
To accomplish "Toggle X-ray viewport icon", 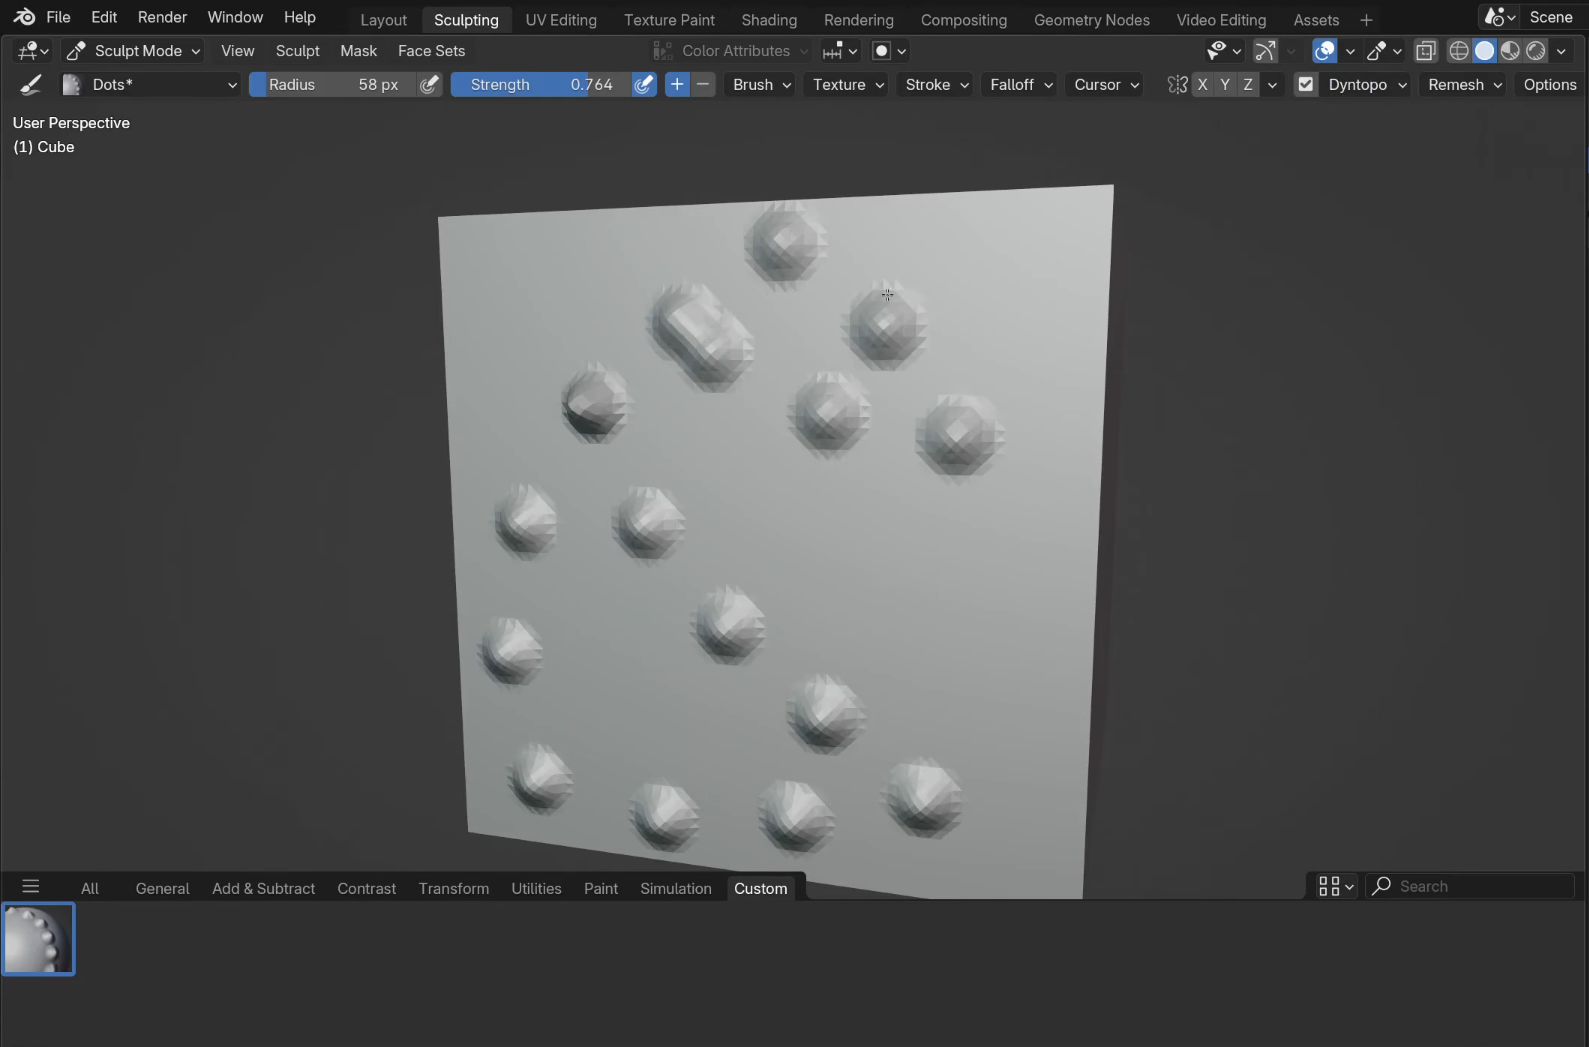I will pos(1426,51).
